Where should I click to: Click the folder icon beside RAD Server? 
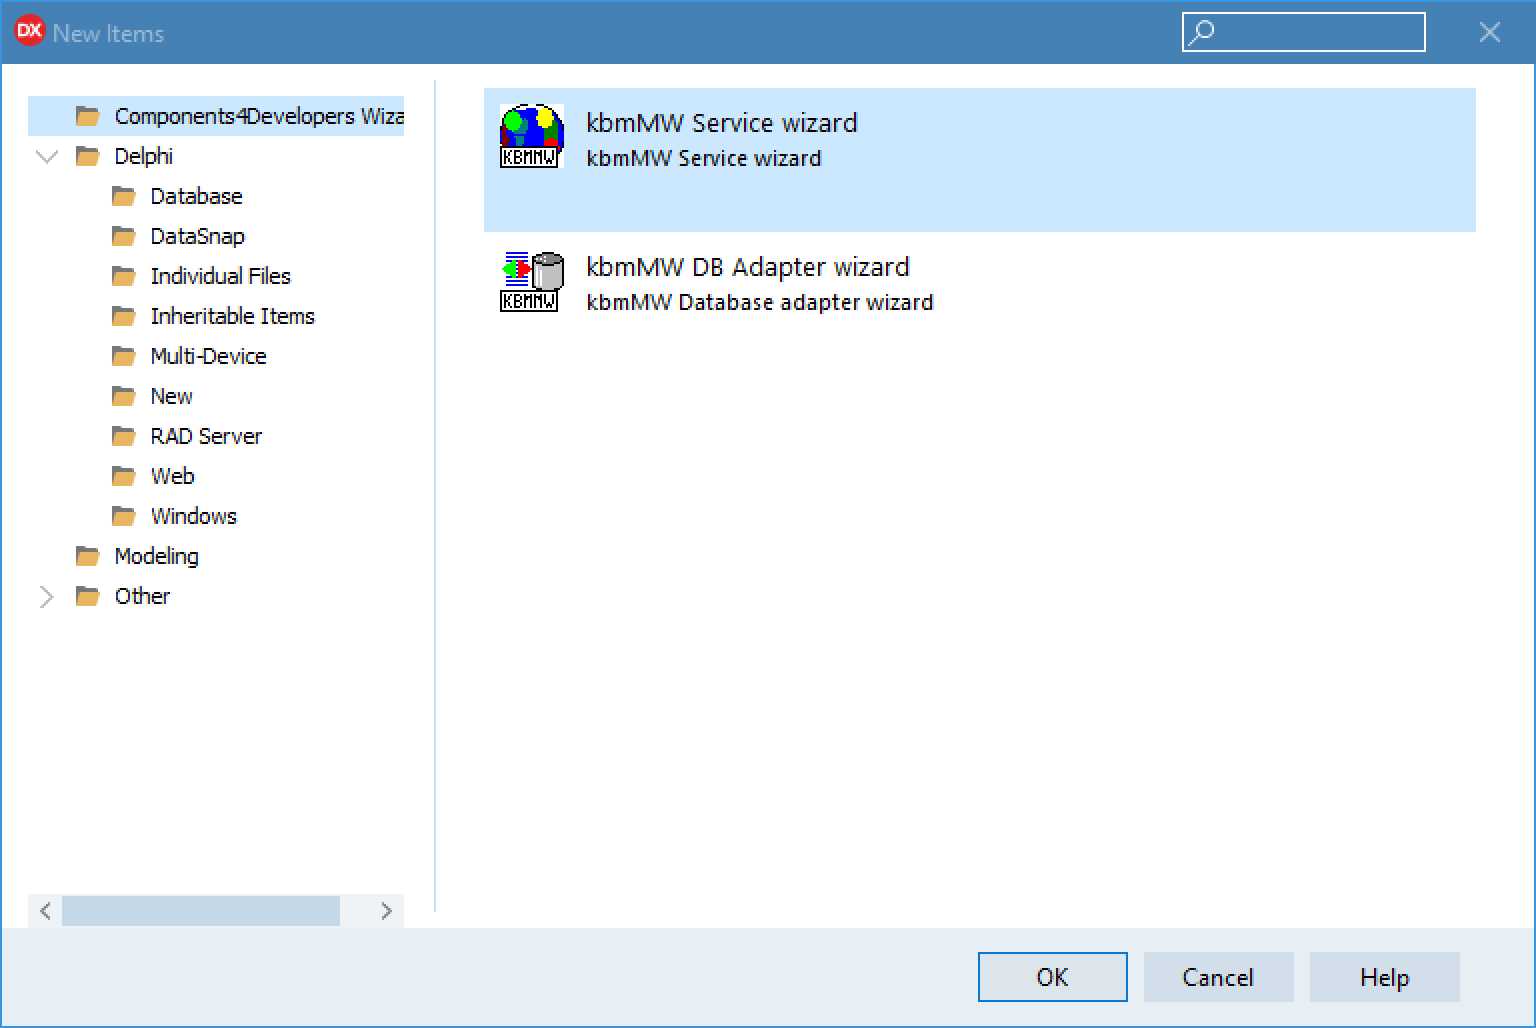124,436
